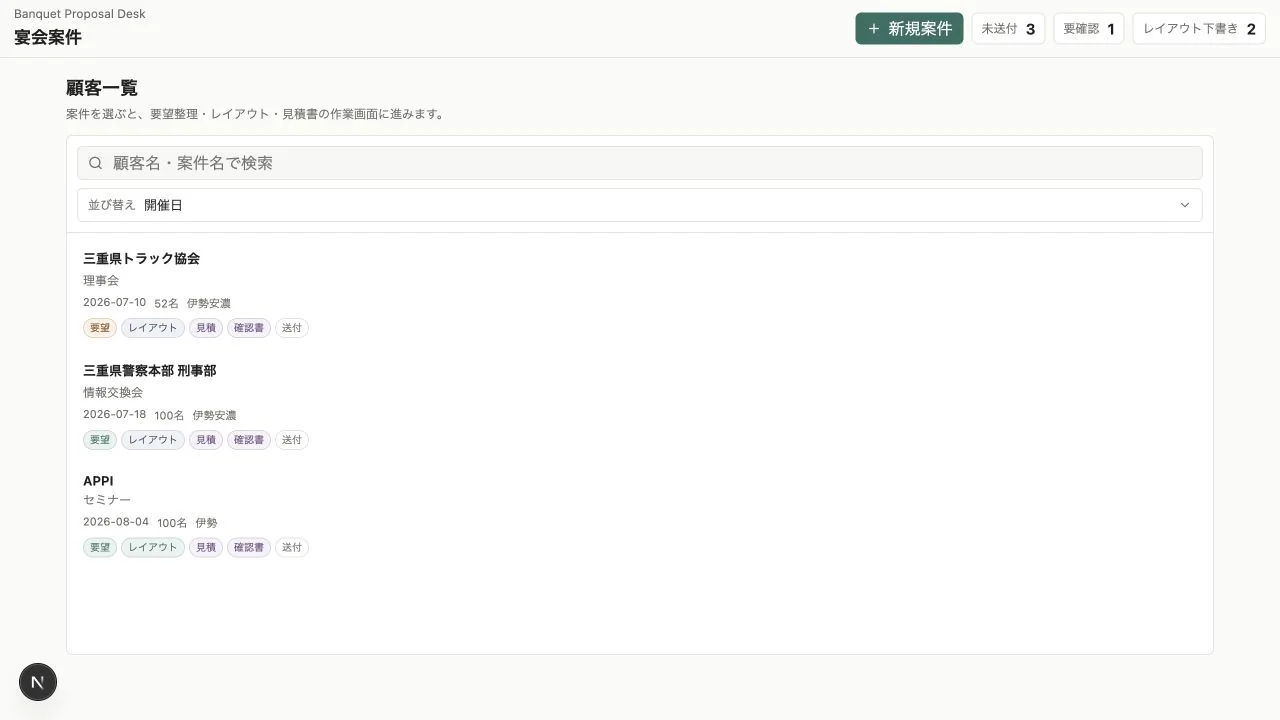Screen dimensions: 1280x720
Task: Click レイアウト tag for APPI
Action: tap(153, 548)
